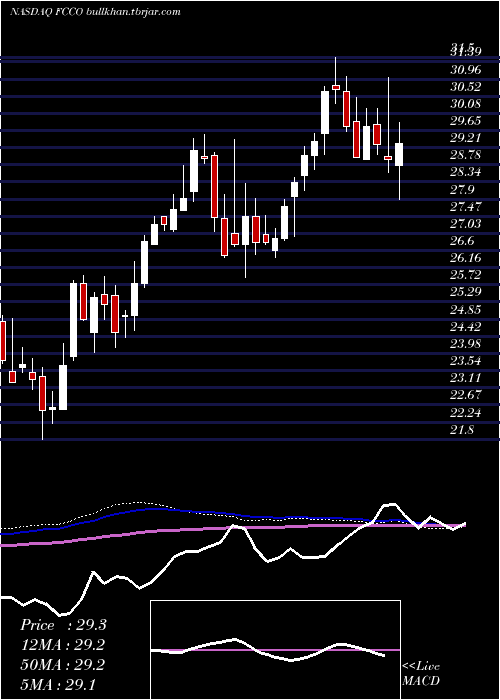This screenshot has width=500, height=700.
Task: Select the 28.34 price axis label
Action: [466, 172]
